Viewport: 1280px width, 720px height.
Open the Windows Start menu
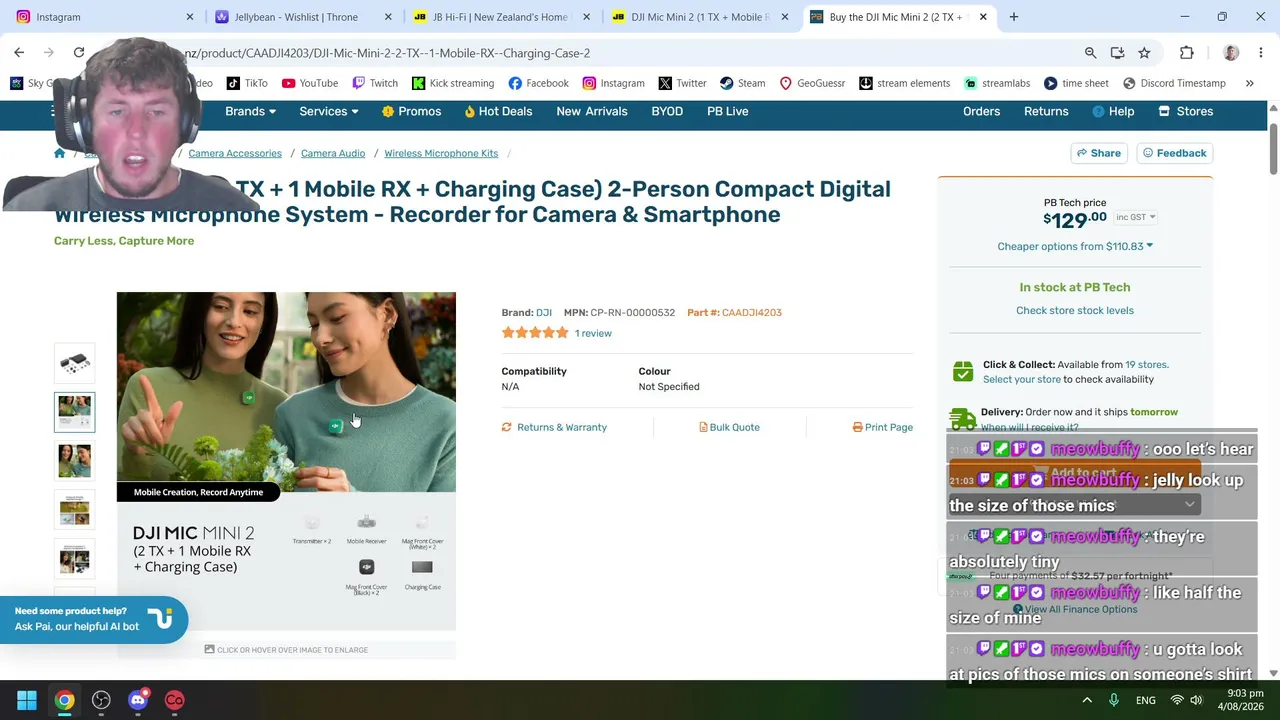pyautogui.click(x=27, y=700)
